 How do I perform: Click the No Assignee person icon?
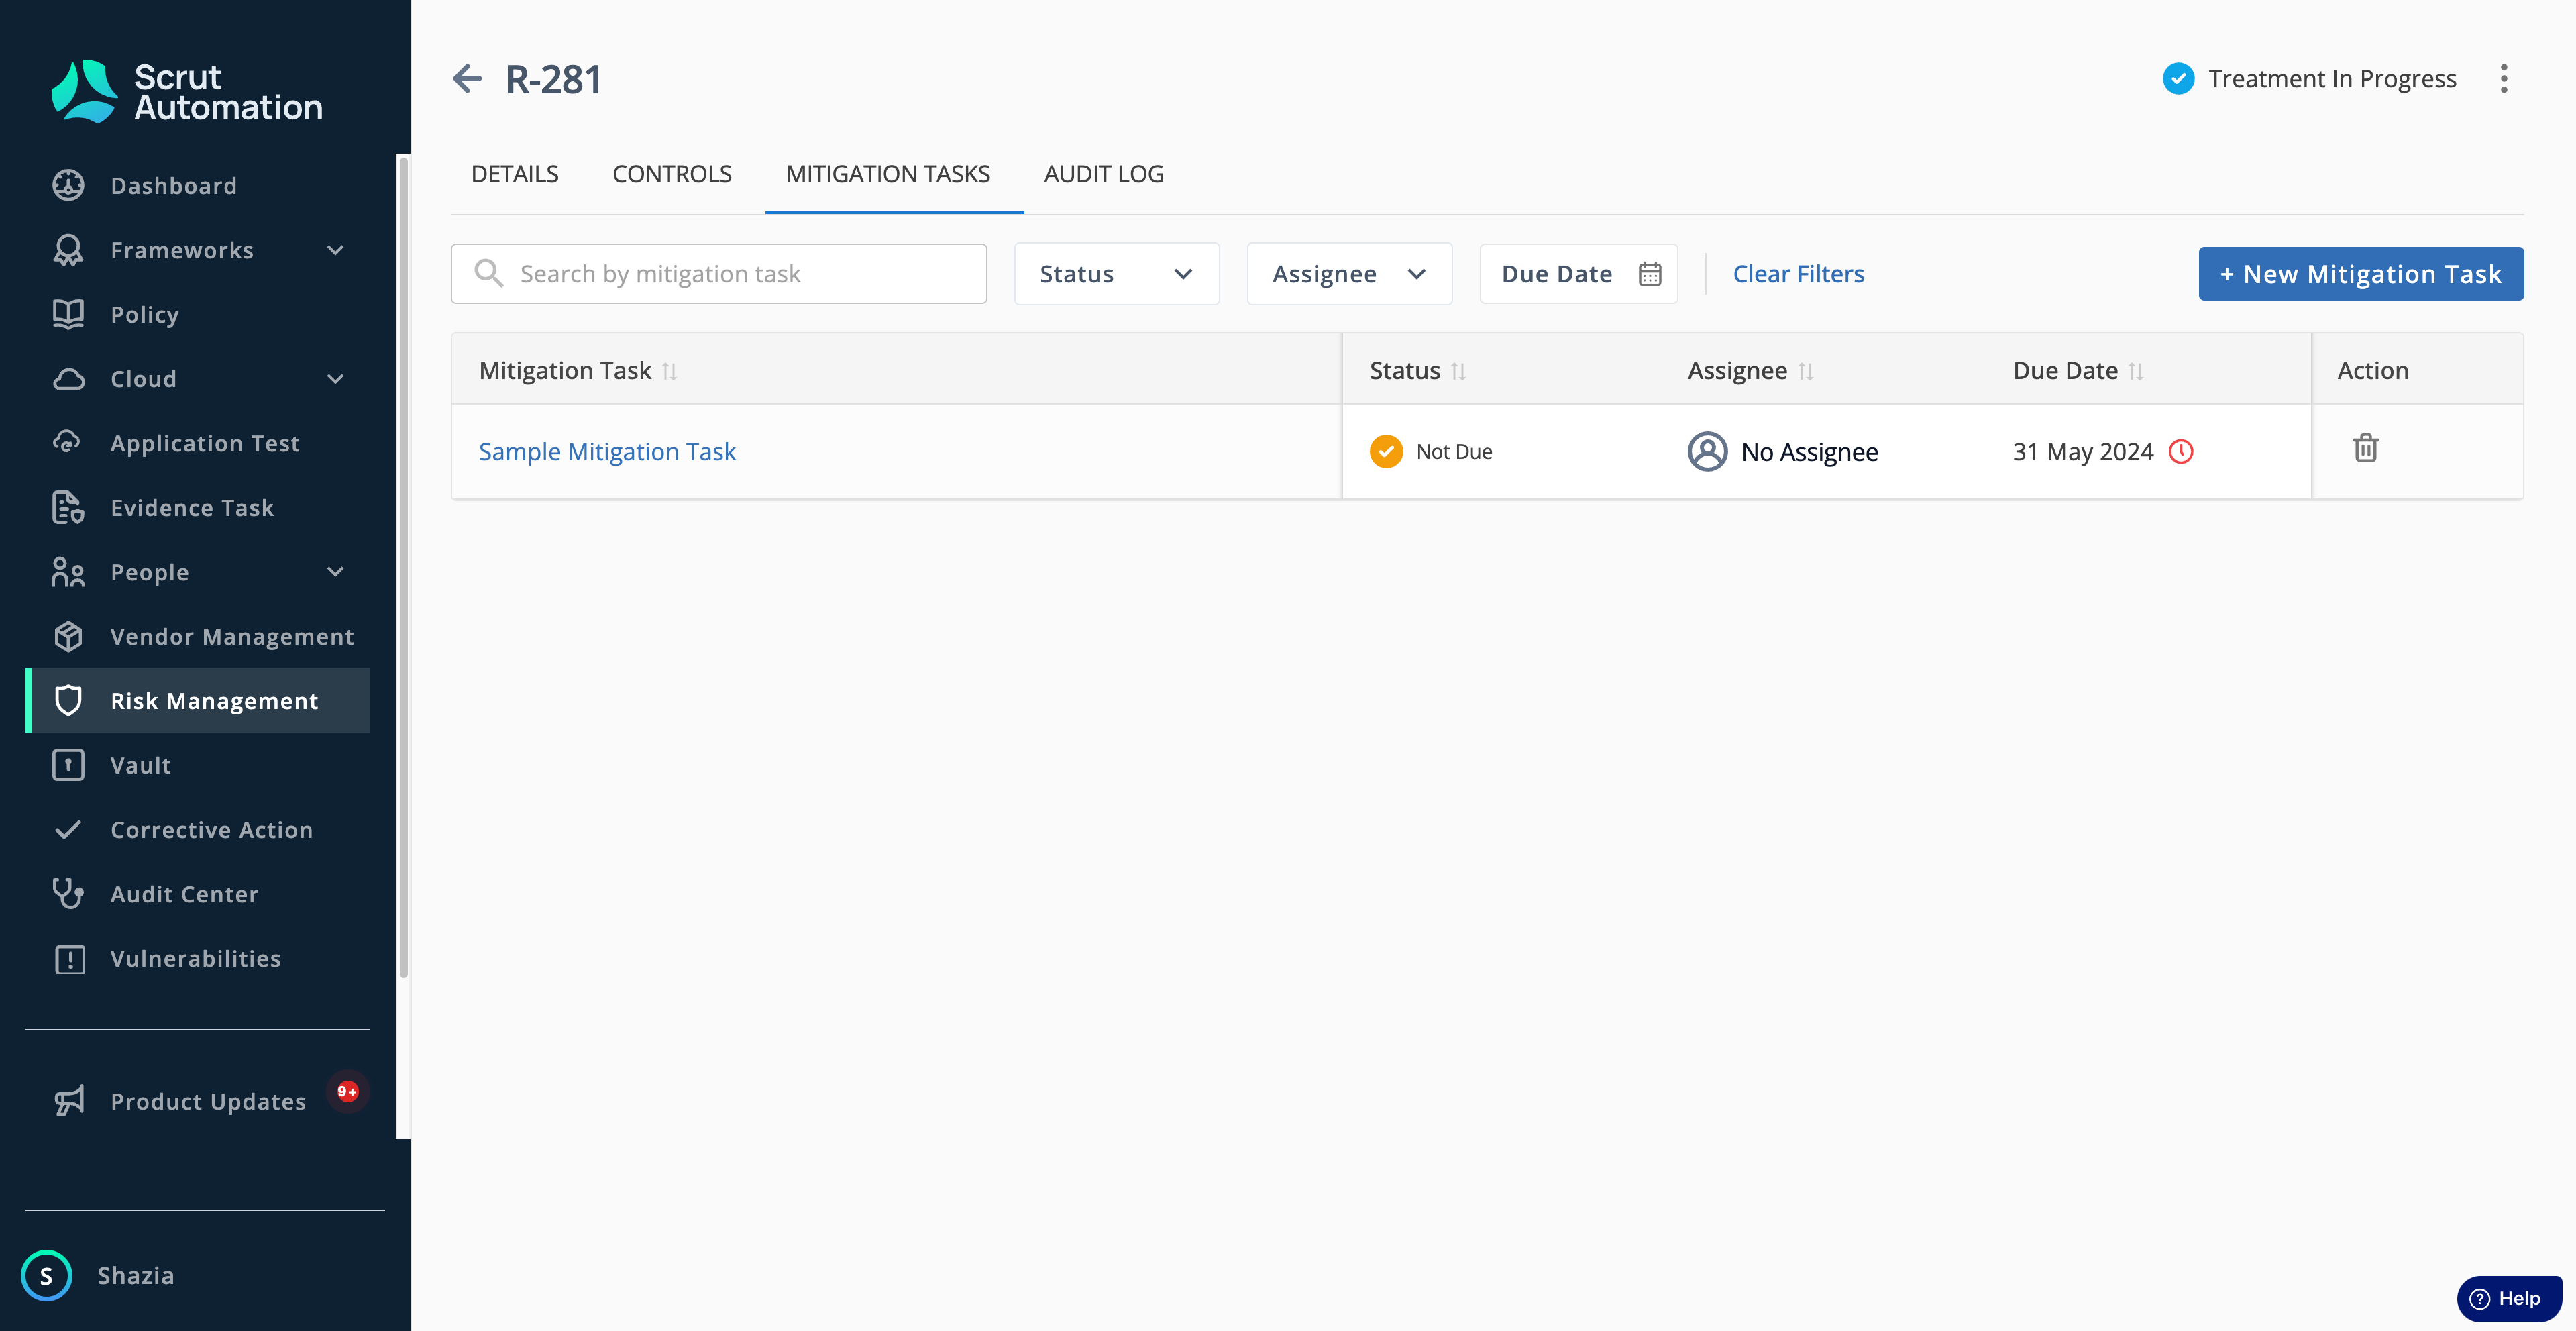(1707, 452)
